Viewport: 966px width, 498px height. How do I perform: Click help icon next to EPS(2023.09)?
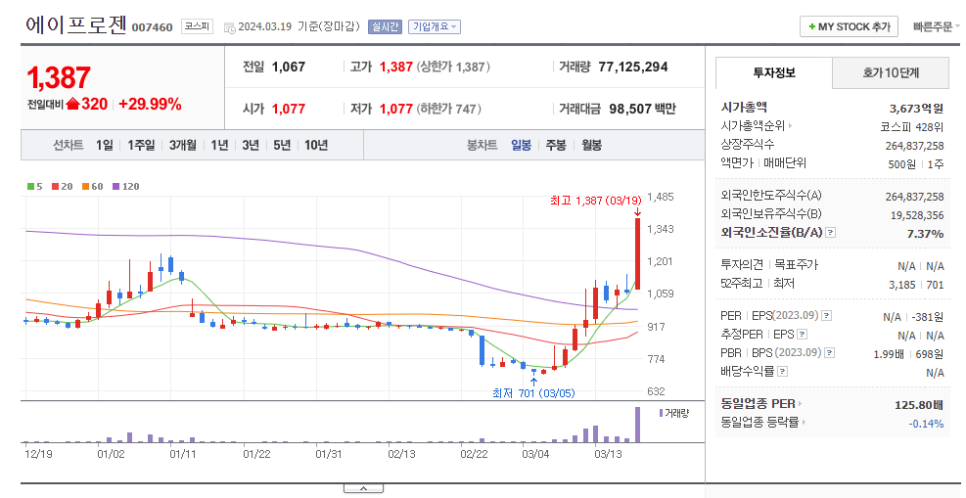[x=826, y=316]
